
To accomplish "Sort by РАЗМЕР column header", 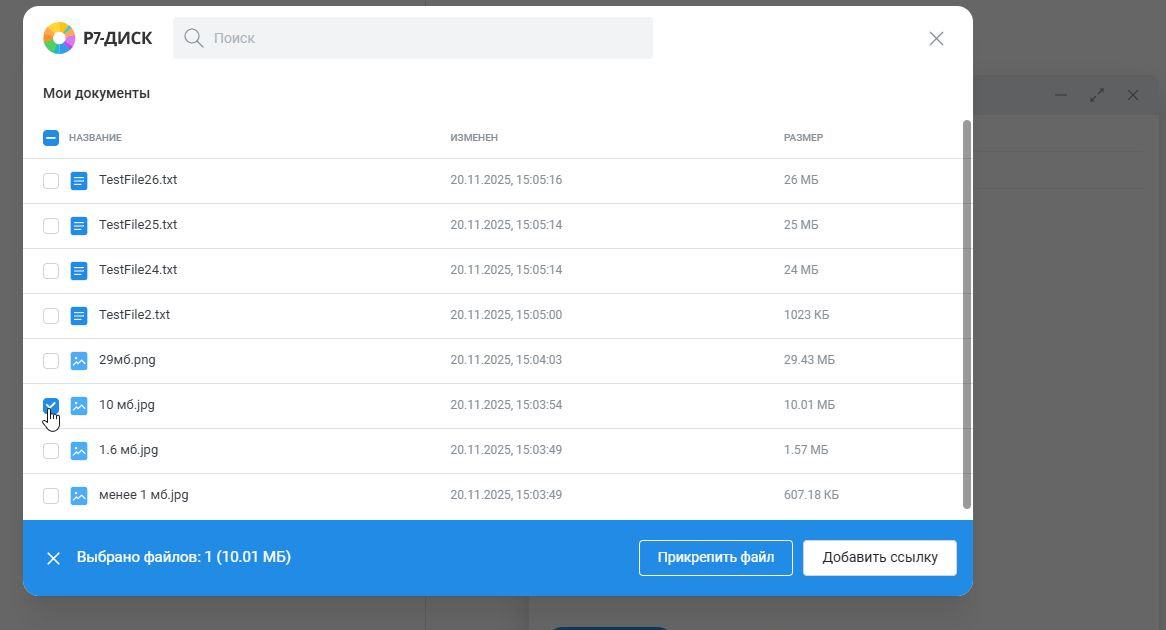I will (x=803, y=138).
